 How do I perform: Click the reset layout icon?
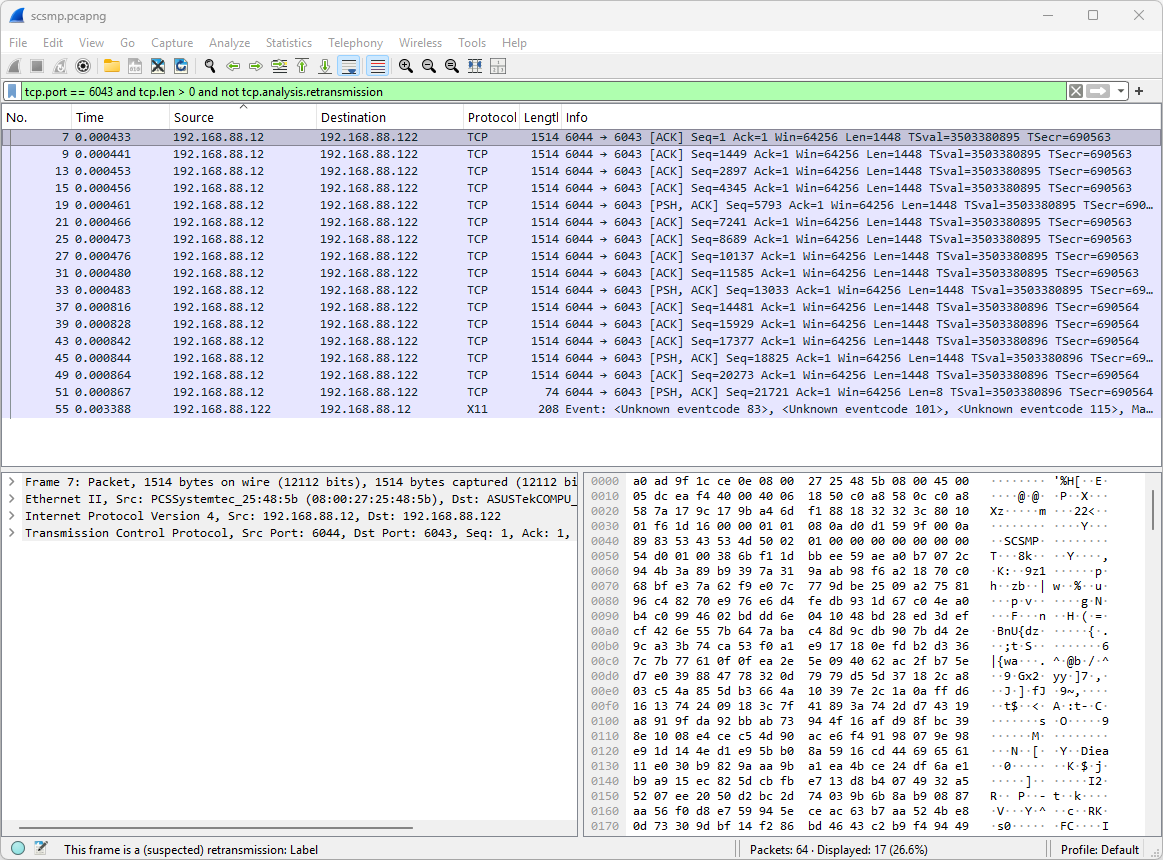point(498,66)
